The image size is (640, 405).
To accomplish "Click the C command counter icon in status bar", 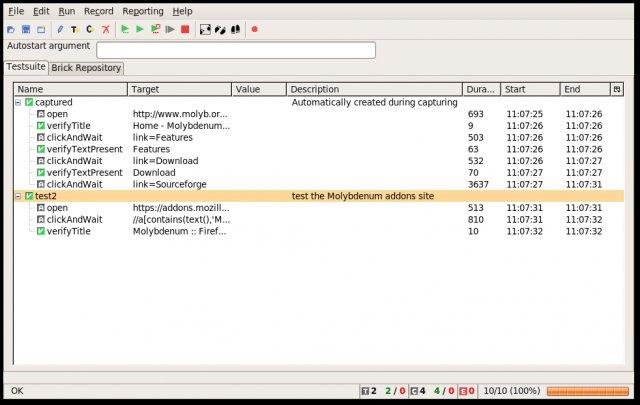I will tap(414, 391).
